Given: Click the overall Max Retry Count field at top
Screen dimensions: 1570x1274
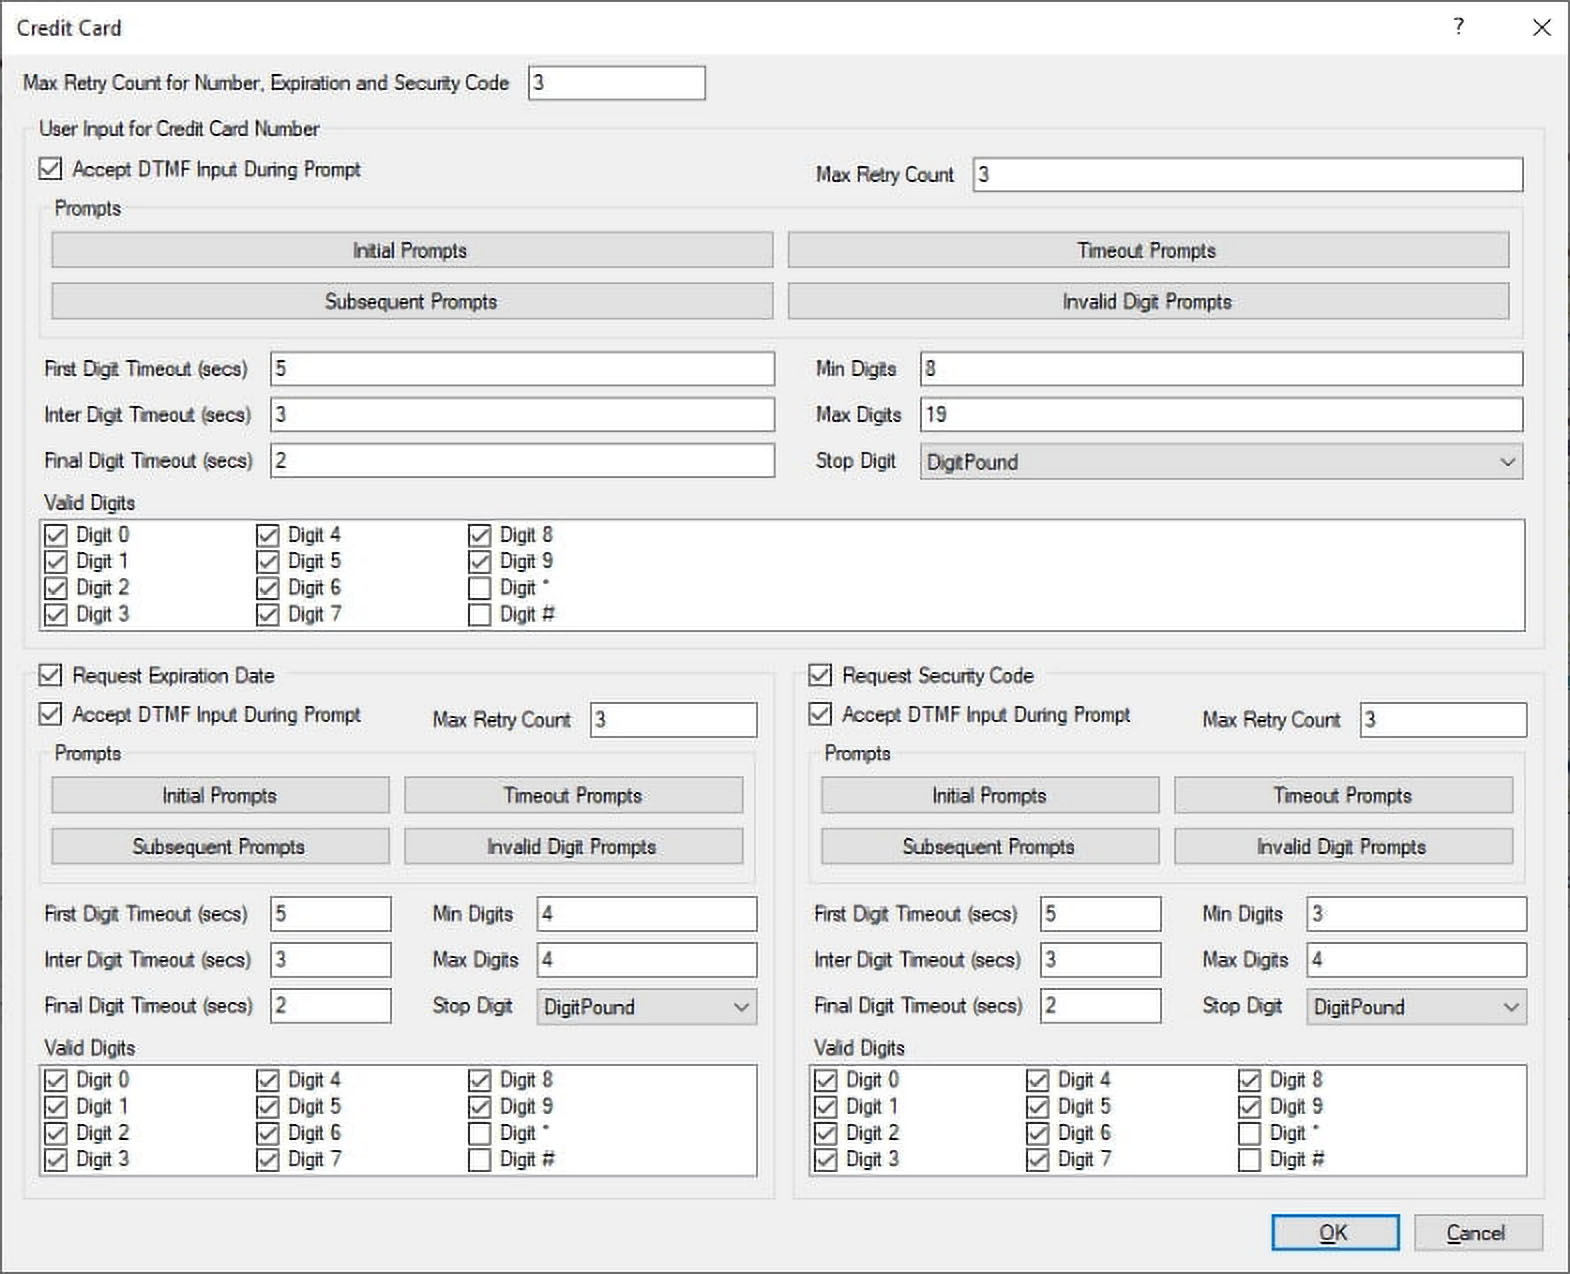Looking at the screenshot, I should pyautogui.click(x=617, y=83).
